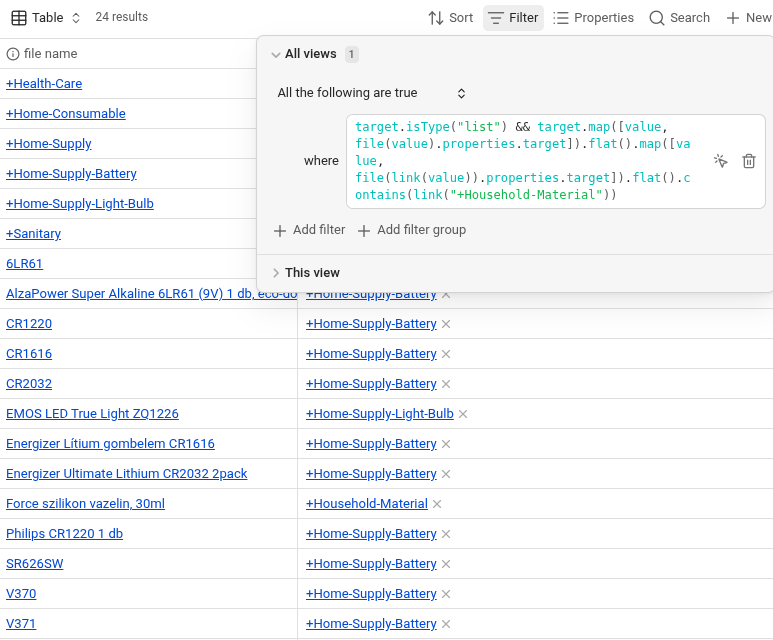This screenshot has width=773, height=640.
Task: Add a new filter
Action: [x=309, y=230]
